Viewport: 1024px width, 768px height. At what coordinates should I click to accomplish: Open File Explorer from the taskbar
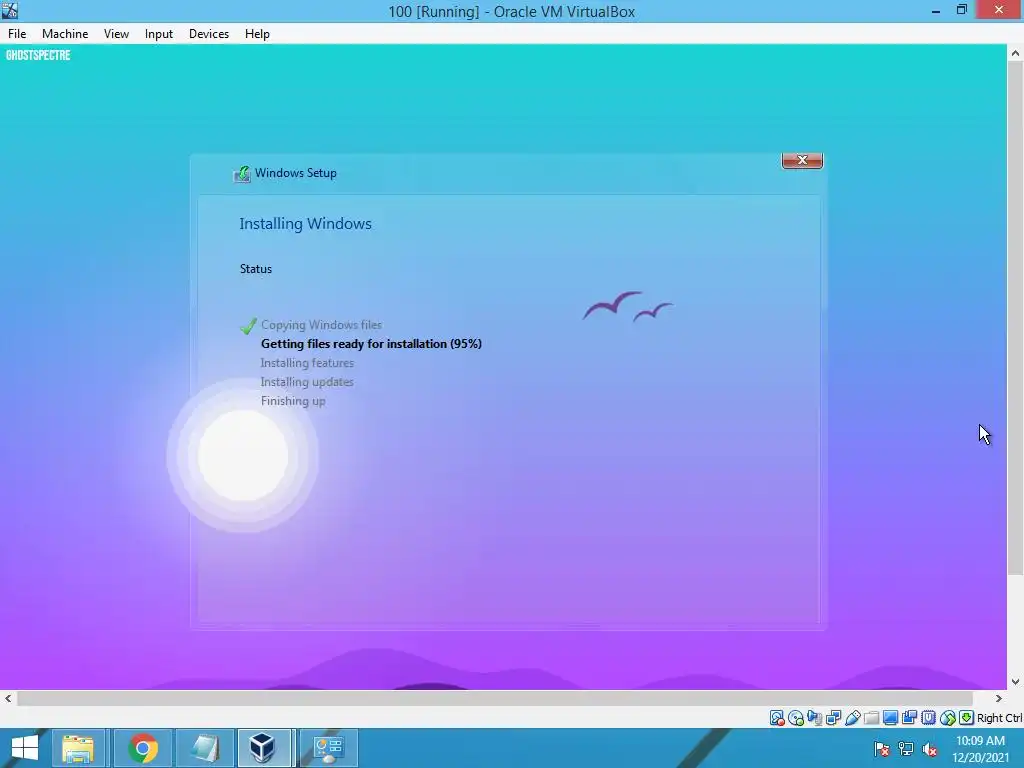point(78,748)
